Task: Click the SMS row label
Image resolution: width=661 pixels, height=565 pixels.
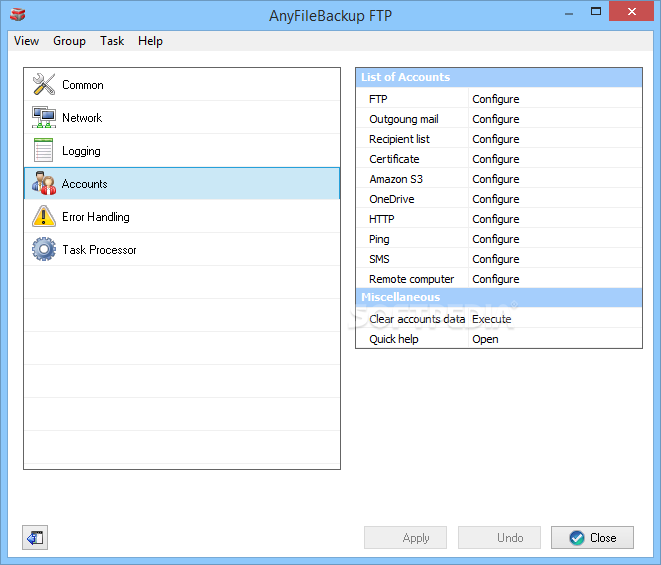Action: [379, 259]
